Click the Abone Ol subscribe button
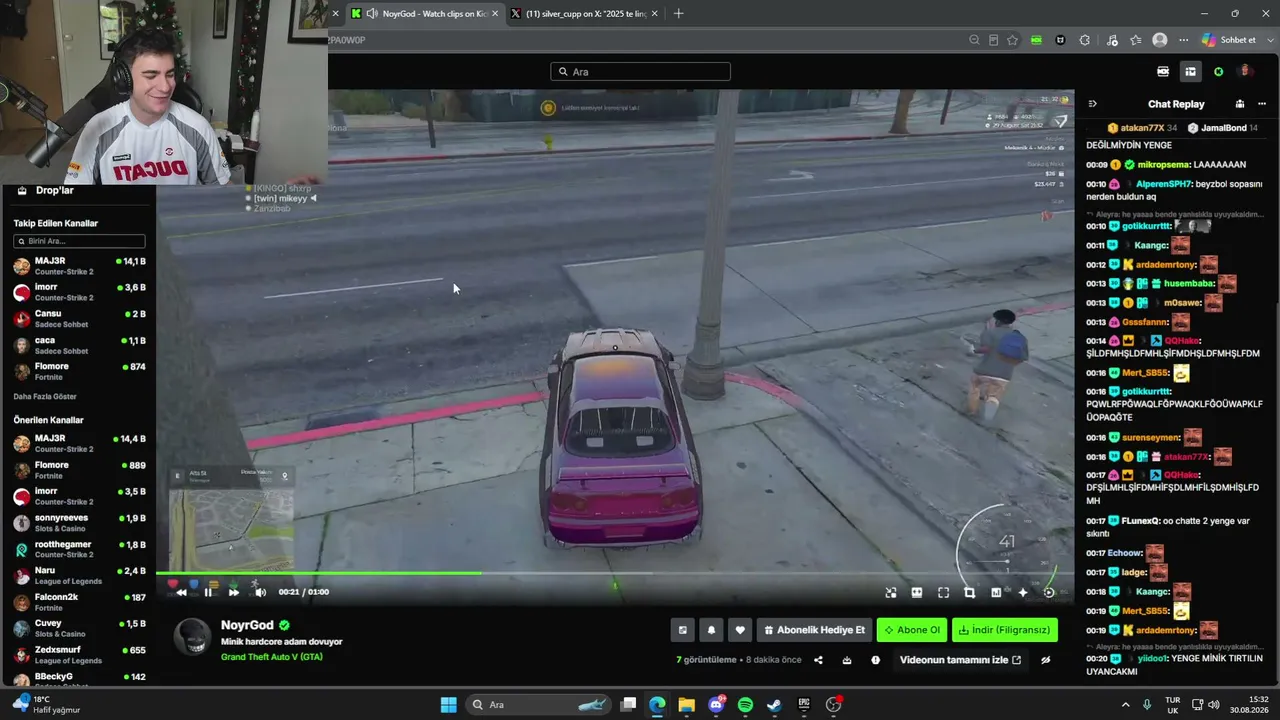 coord(912,630)
